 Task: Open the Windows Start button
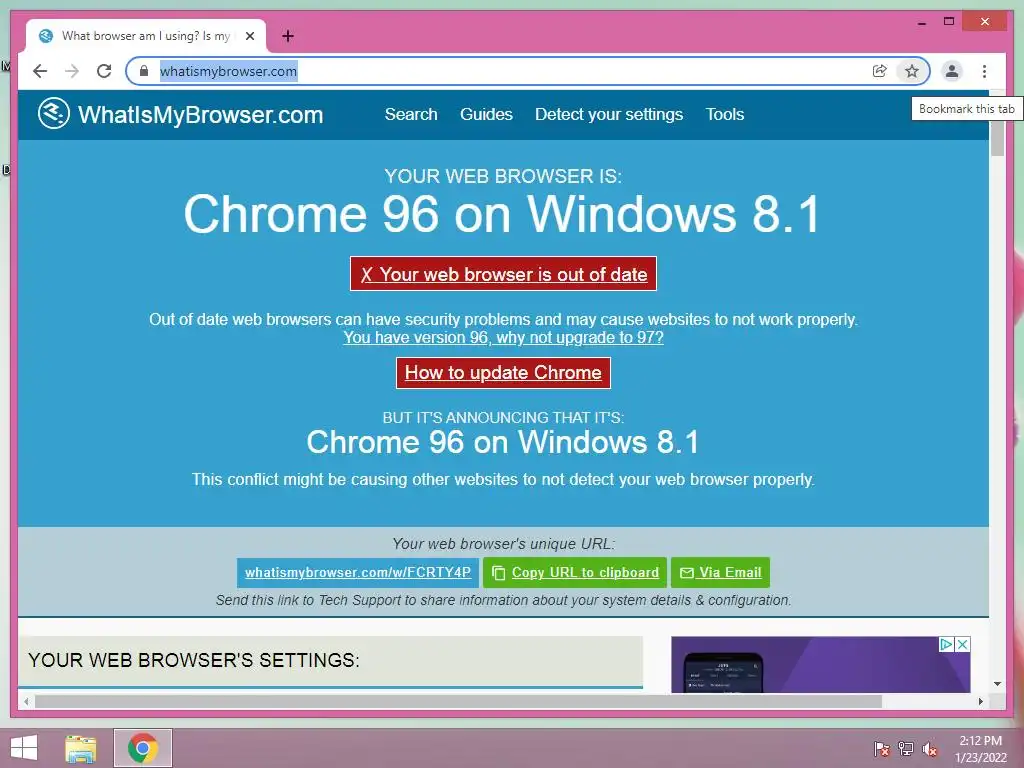pyautogui.click(x=24, y=748)
